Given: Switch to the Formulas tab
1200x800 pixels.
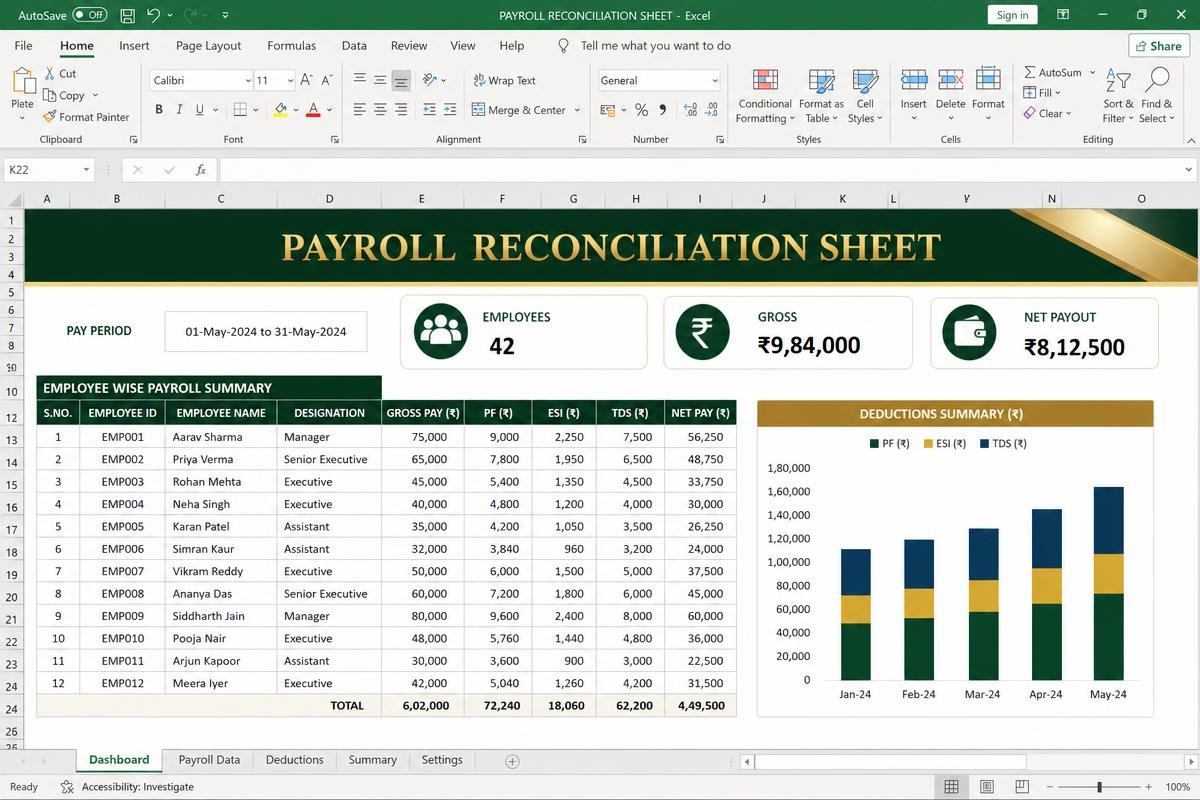Looking at the screenshot, I should click(x=291, y=45).
